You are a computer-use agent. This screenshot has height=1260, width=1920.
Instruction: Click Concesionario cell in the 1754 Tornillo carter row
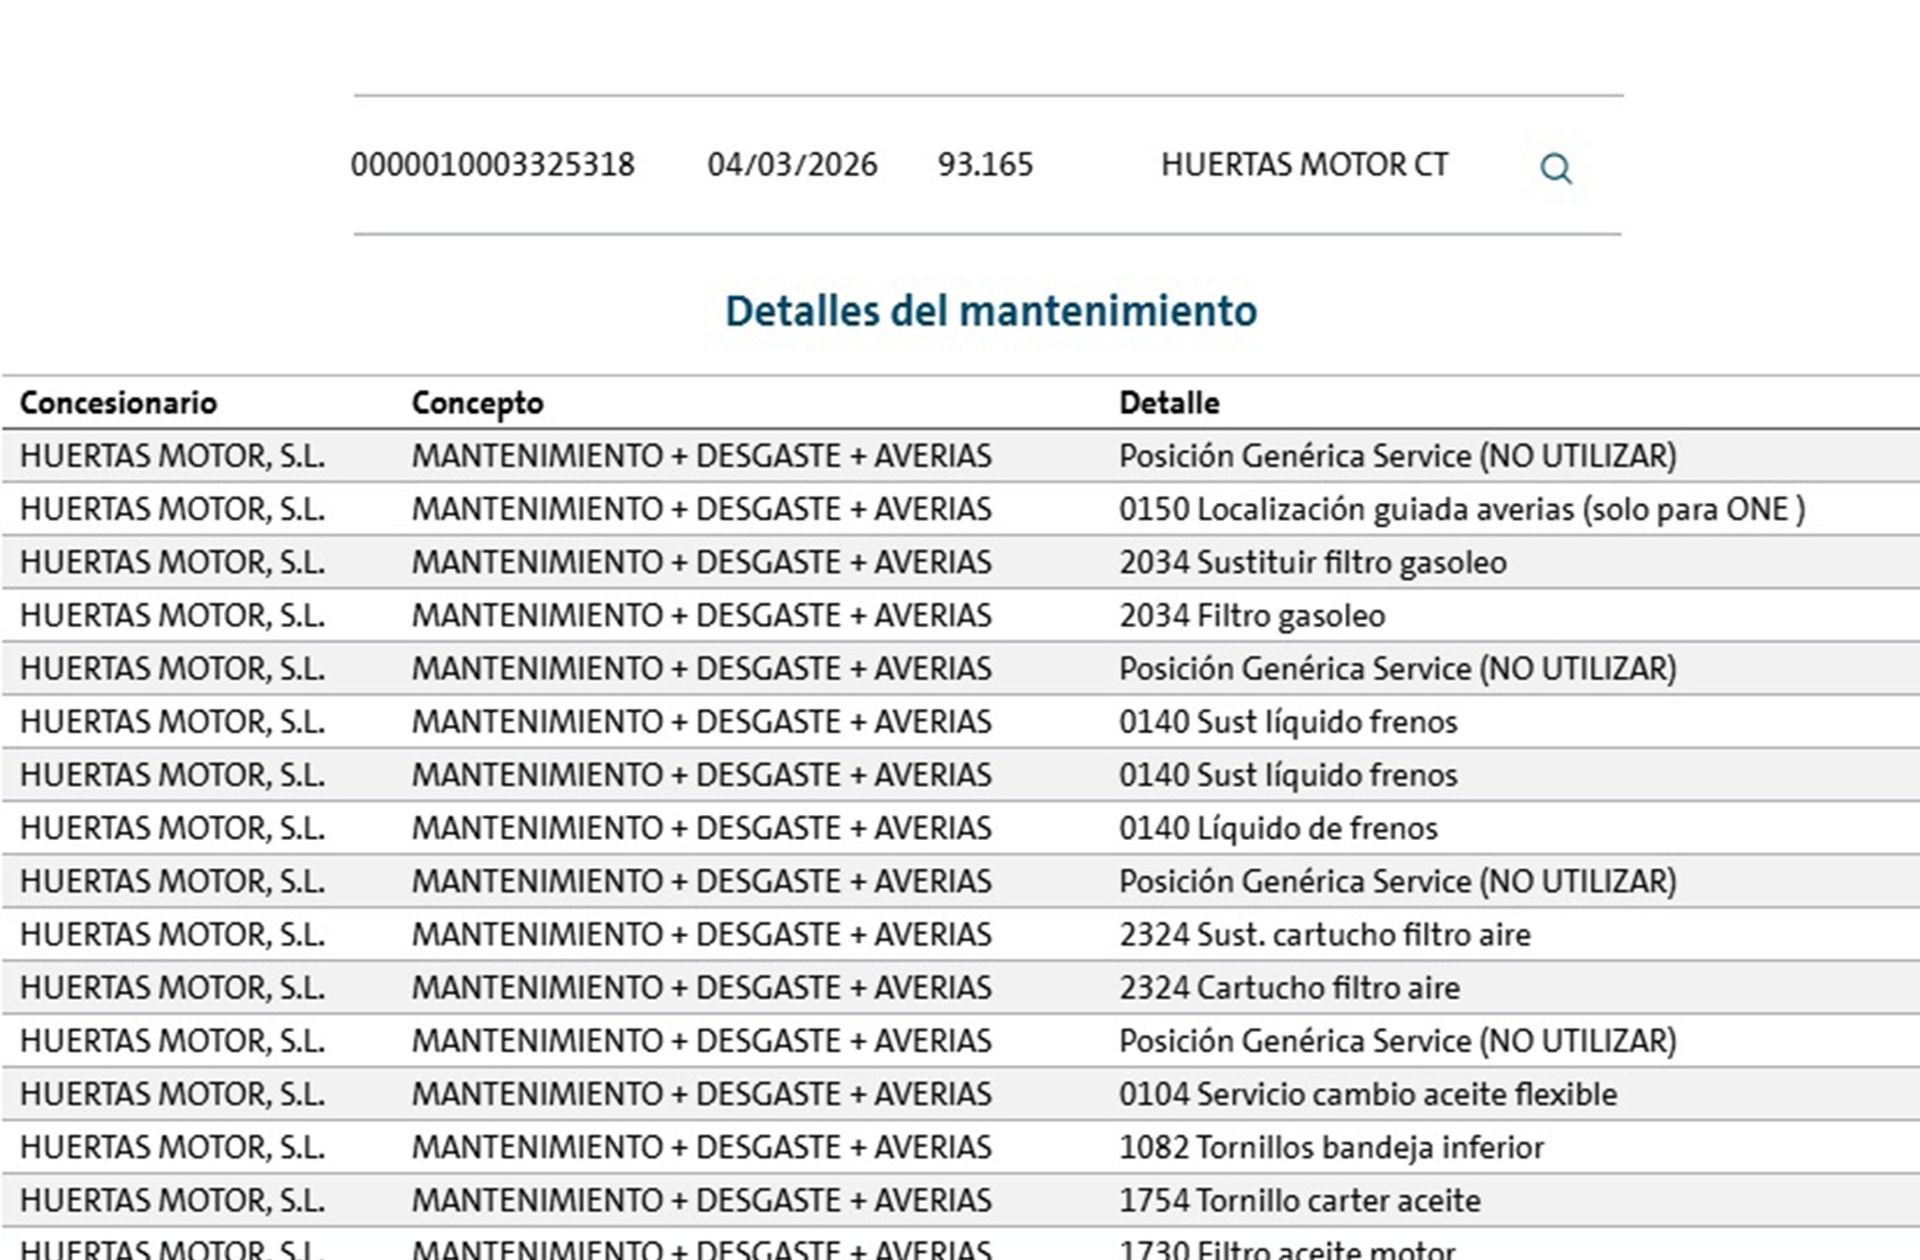click(x=172, y=1200)
